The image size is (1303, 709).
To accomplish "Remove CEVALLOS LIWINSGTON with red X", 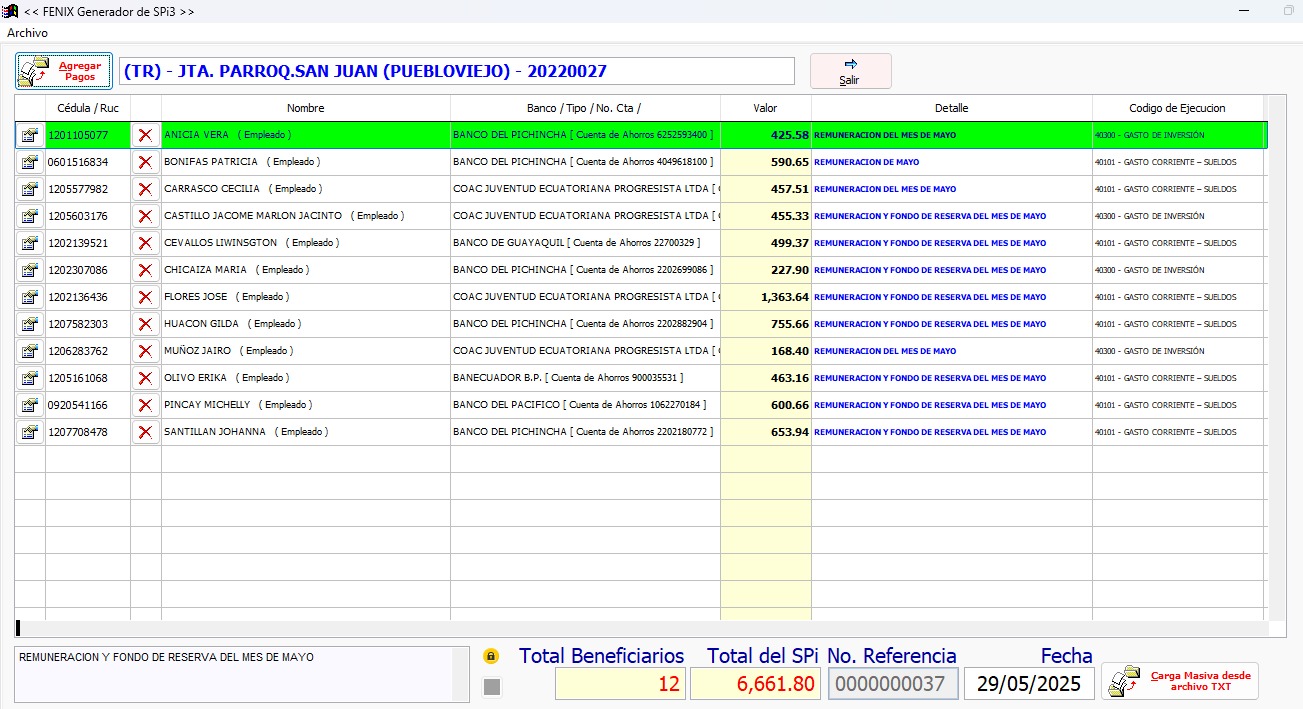I will [x=145, y=243].
